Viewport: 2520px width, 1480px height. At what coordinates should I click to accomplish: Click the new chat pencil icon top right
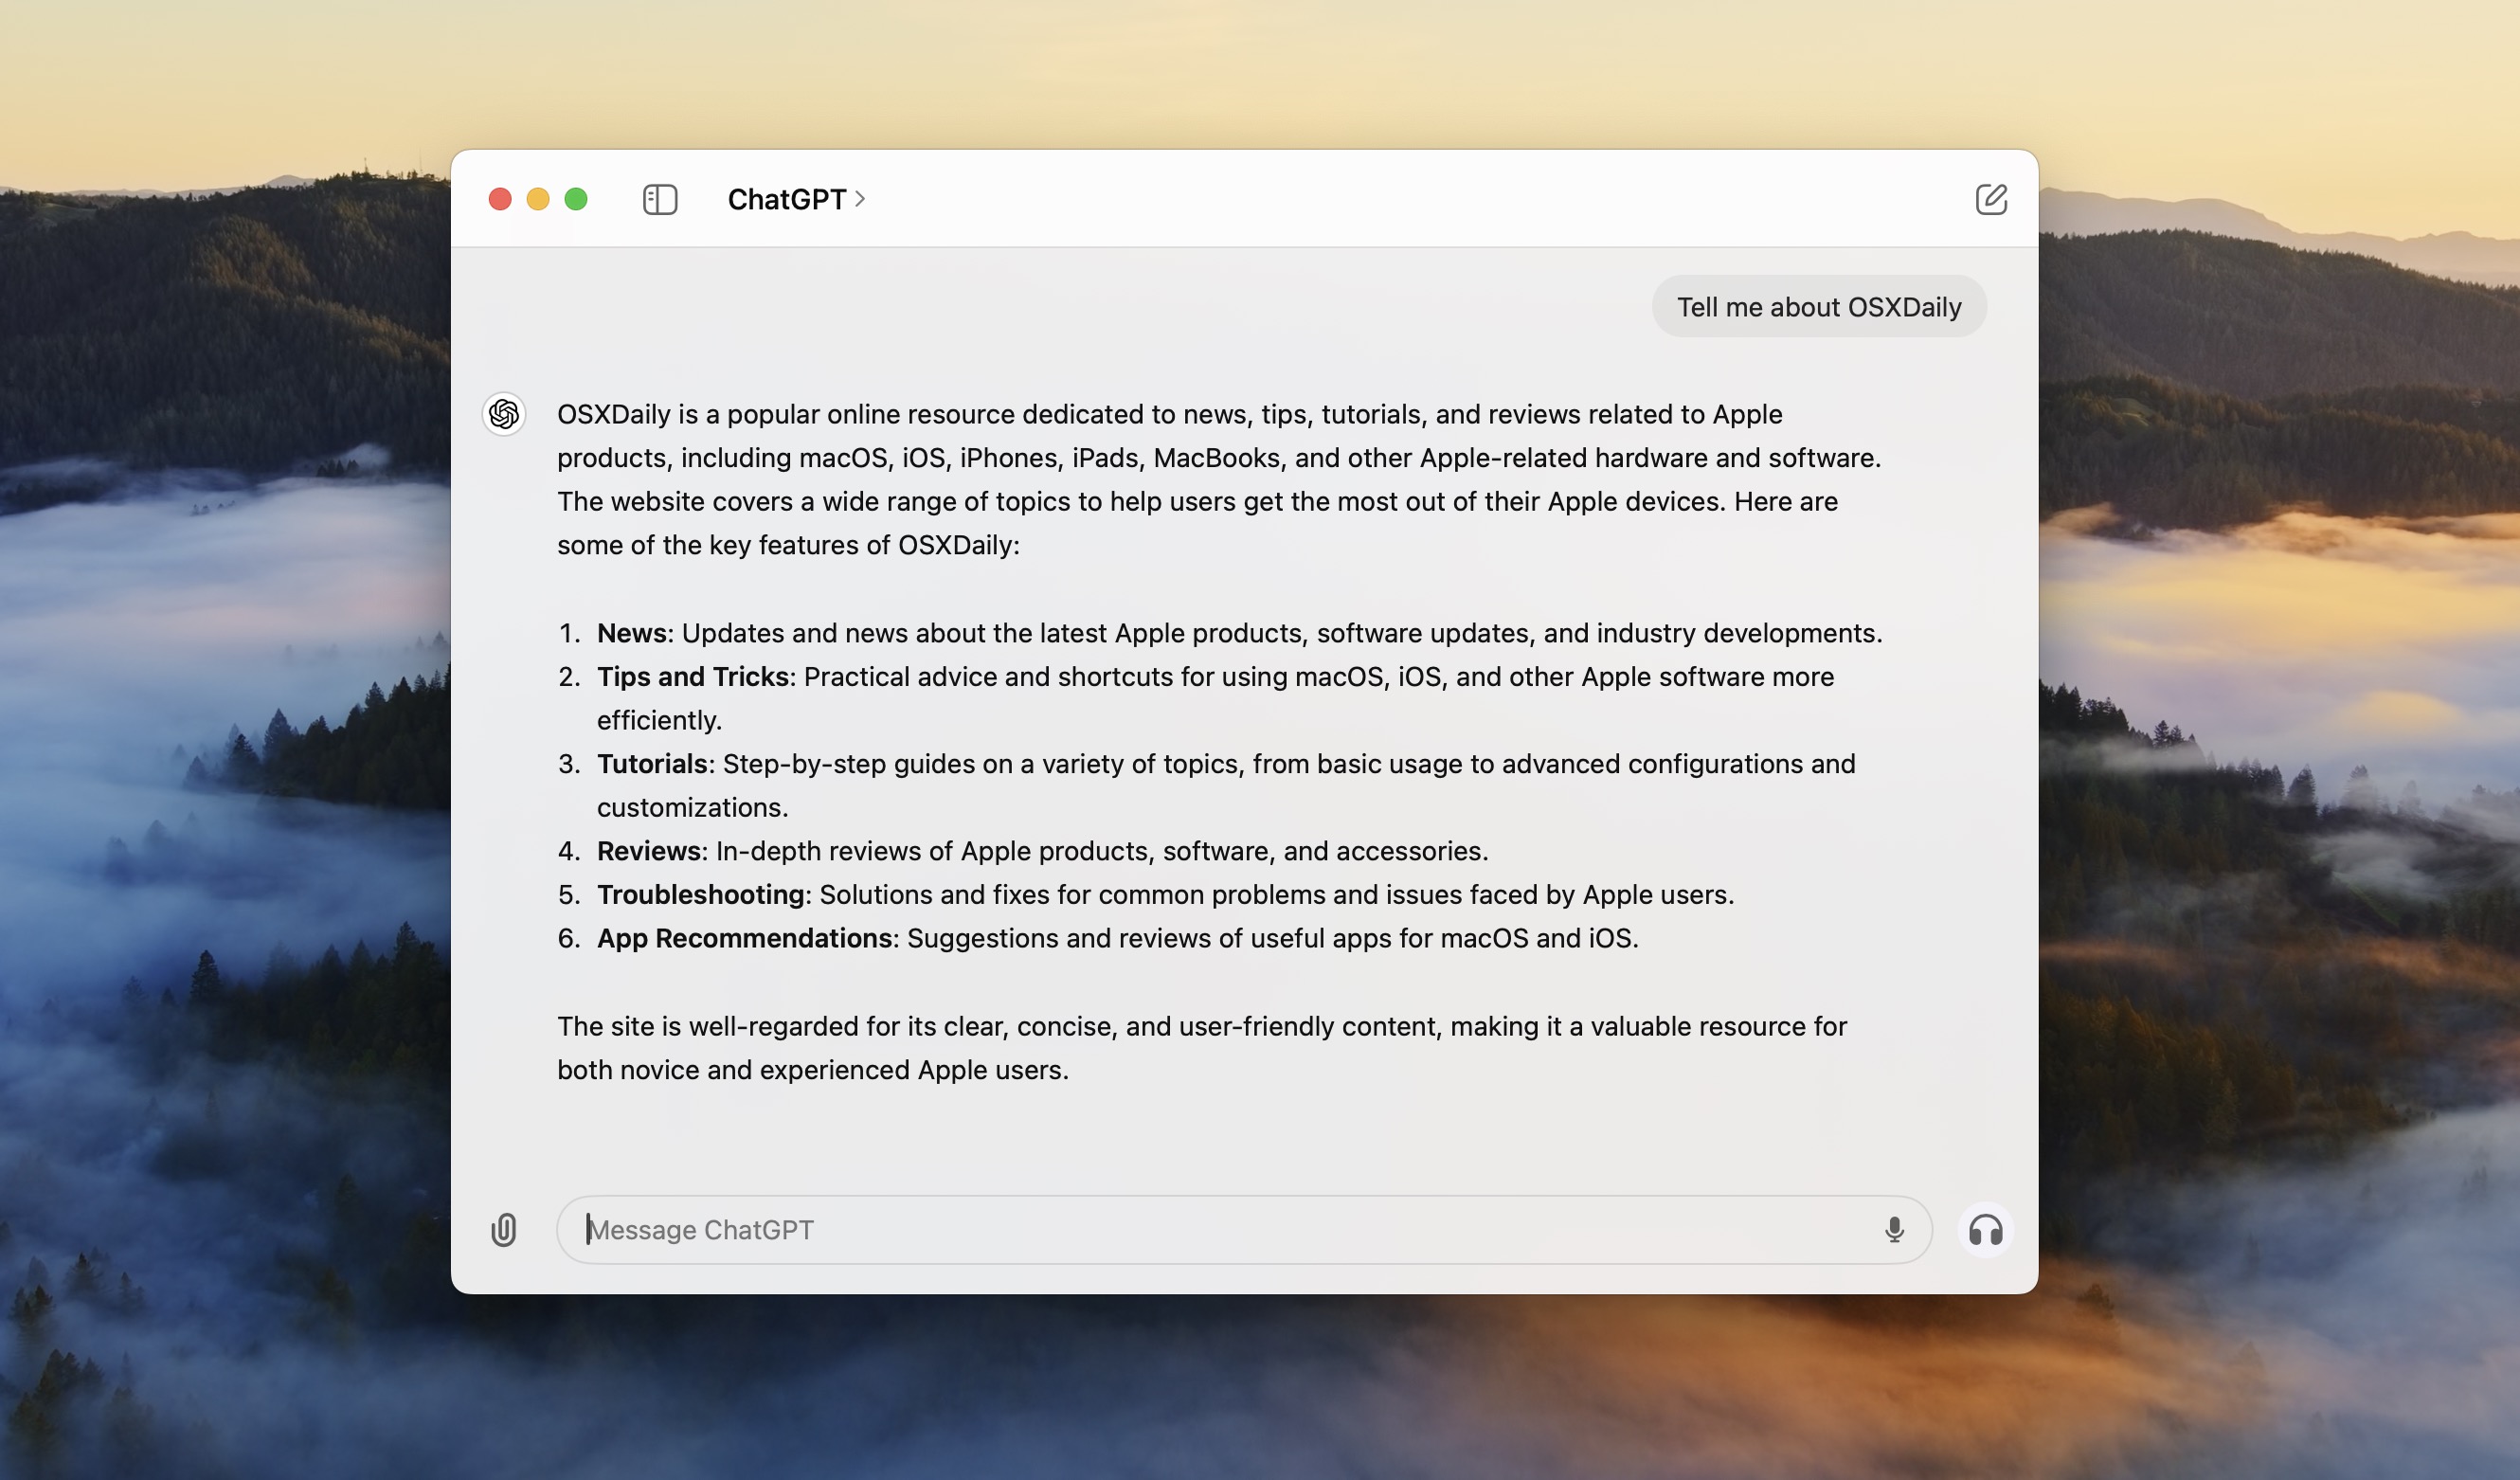coord(1993,199)
